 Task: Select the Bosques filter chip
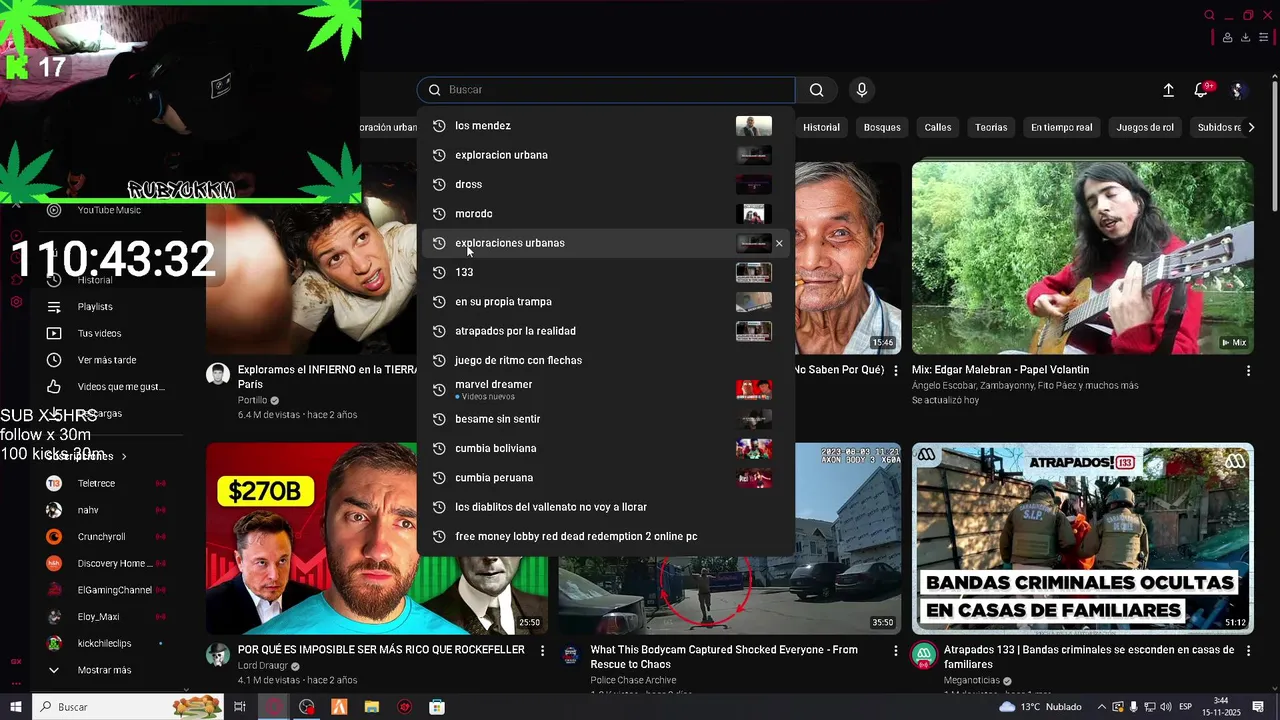point(882,127)
